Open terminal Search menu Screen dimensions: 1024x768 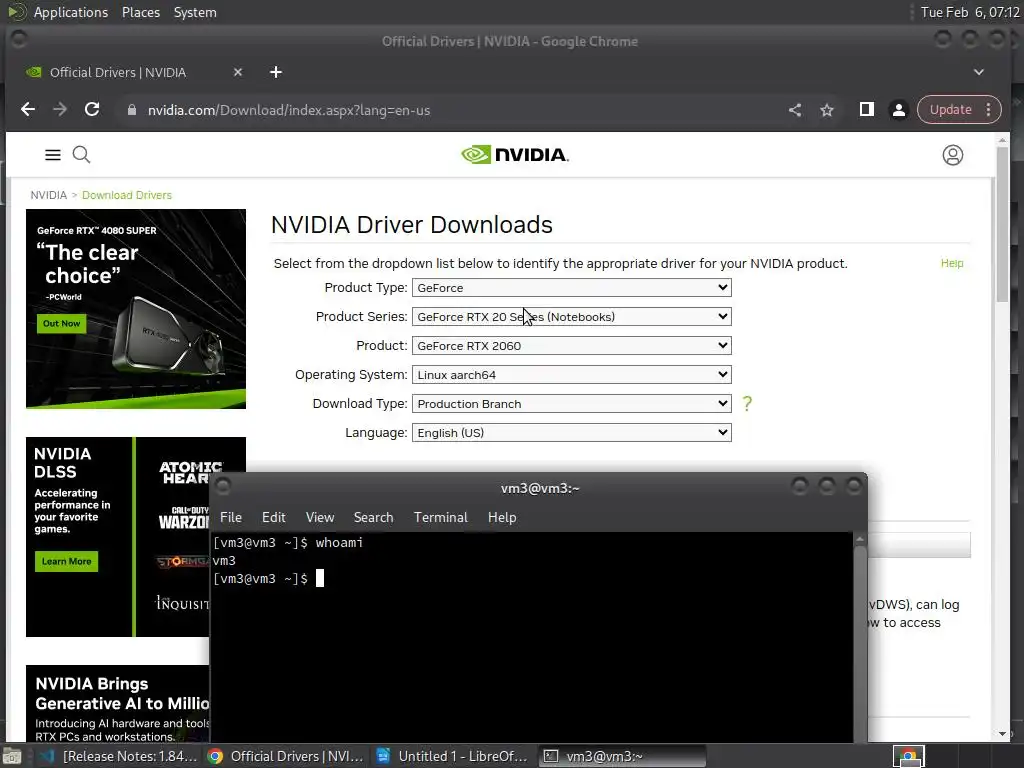[374, 517]
